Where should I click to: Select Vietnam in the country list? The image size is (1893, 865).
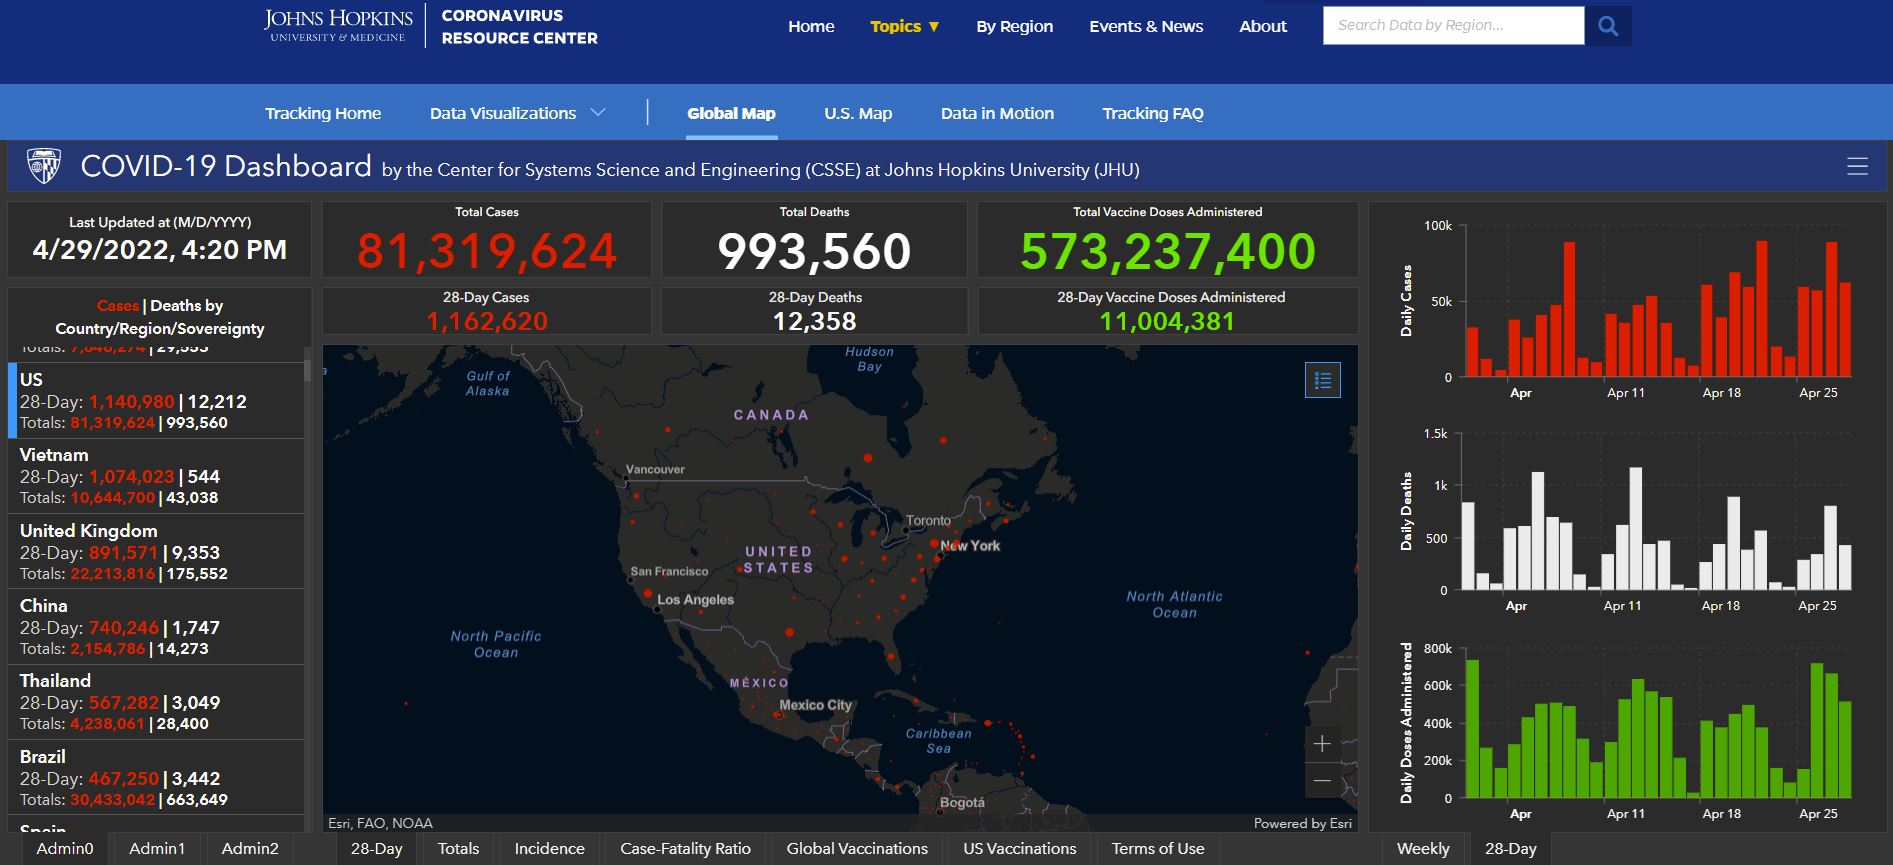[156, 476]
